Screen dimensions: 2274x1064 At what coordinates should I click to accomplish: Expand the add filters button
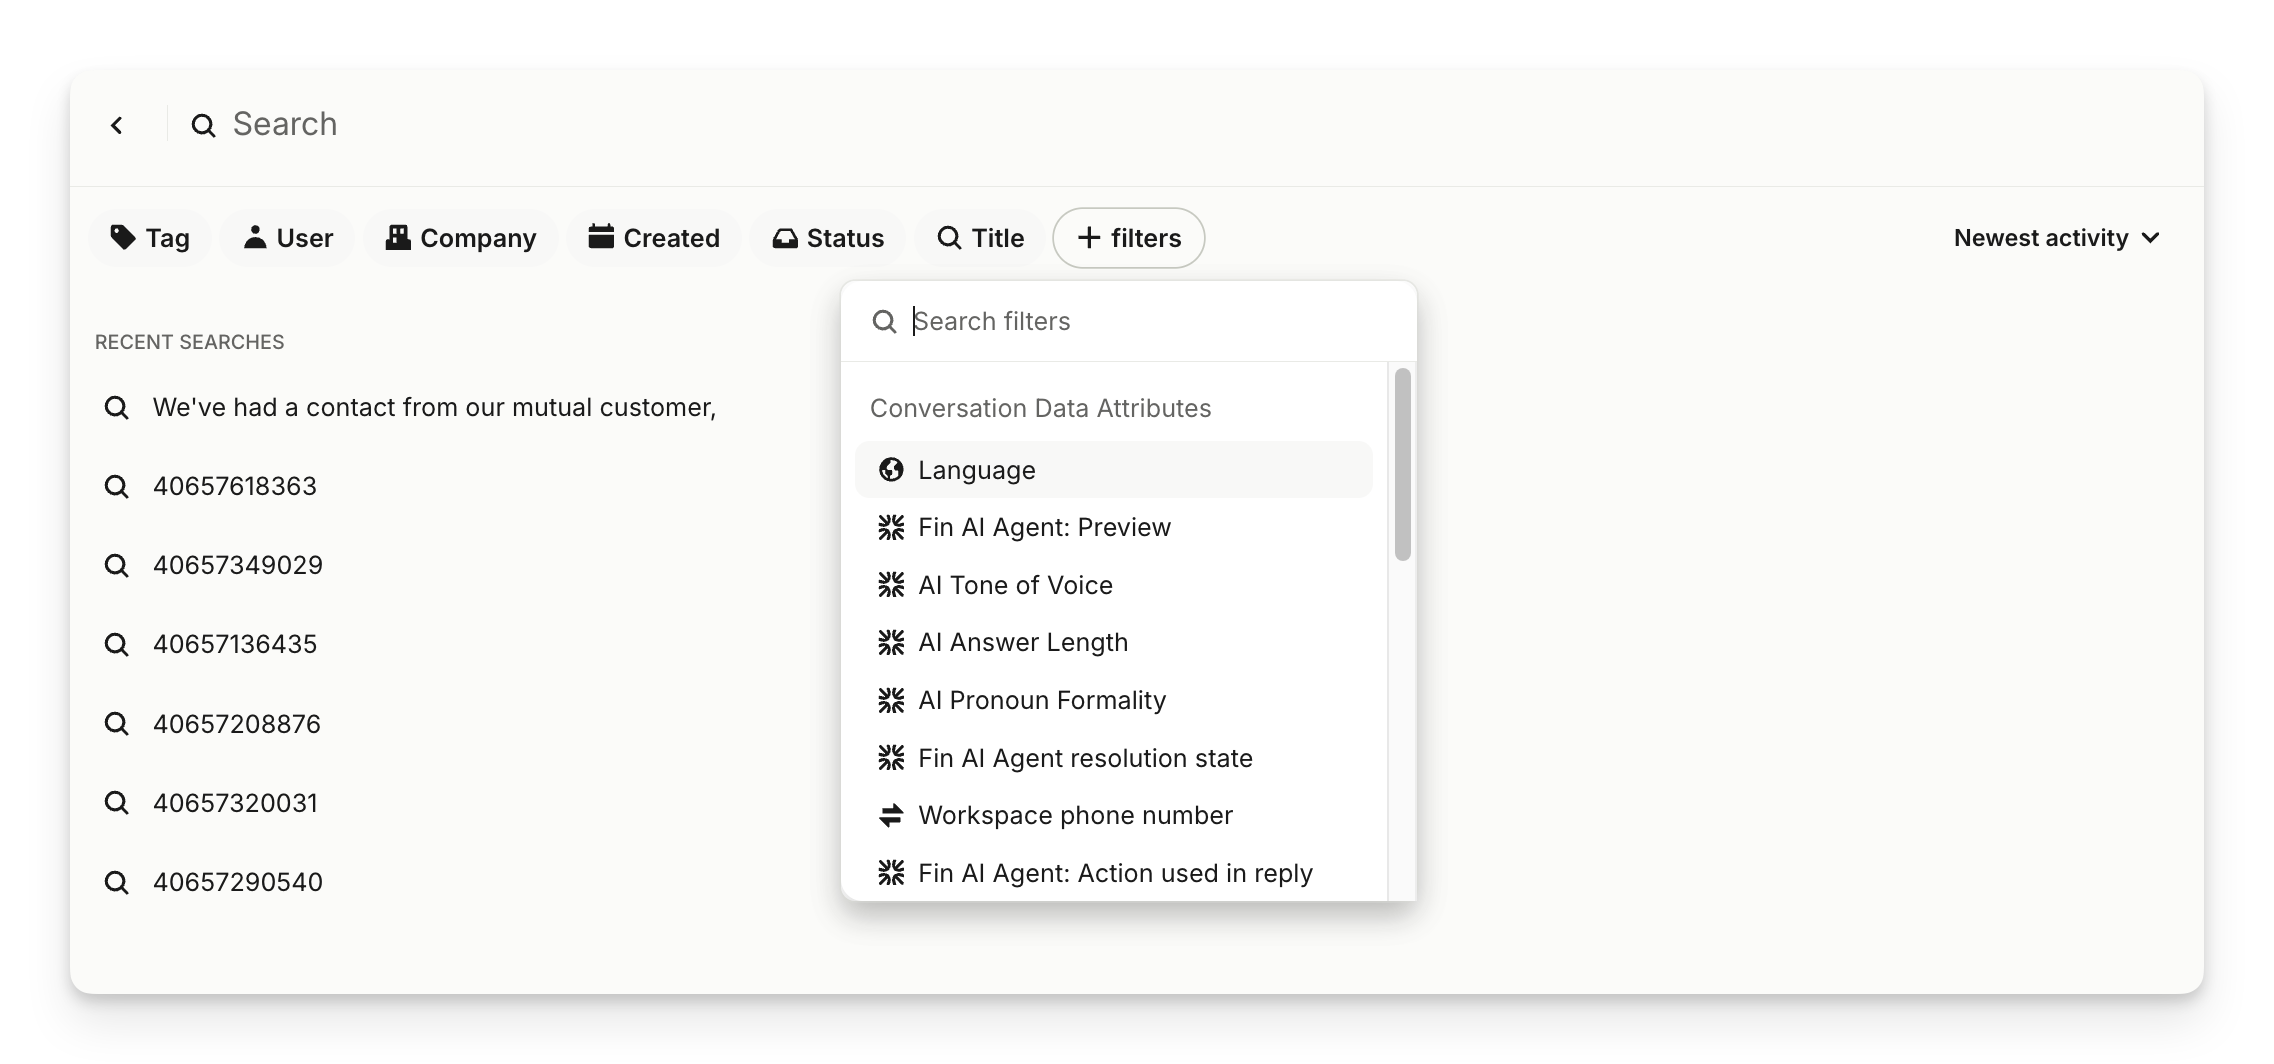click(x=1128, y=238)
